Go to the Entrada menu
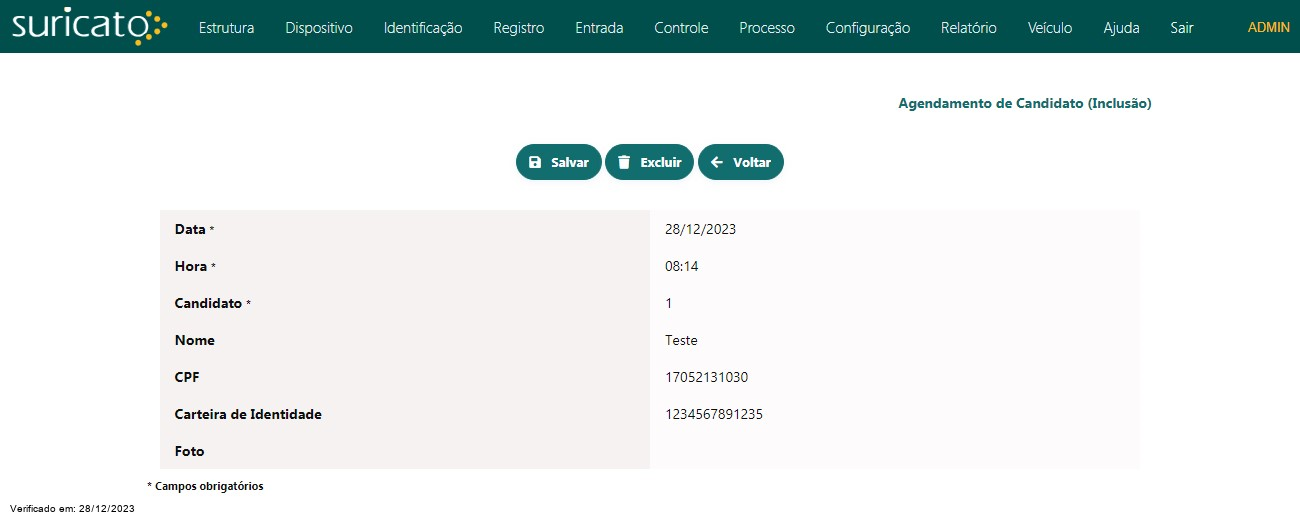 [599, 28]
